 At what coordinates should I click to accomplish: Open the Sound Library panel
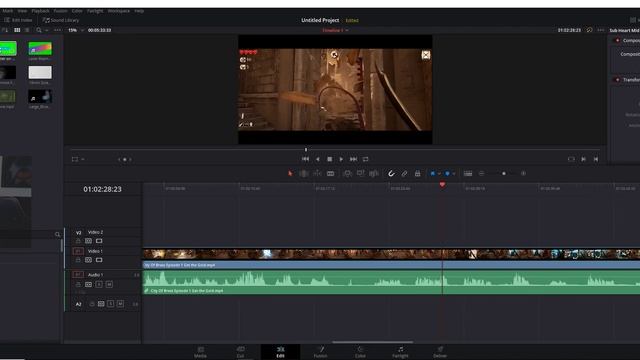pos(61,20)
